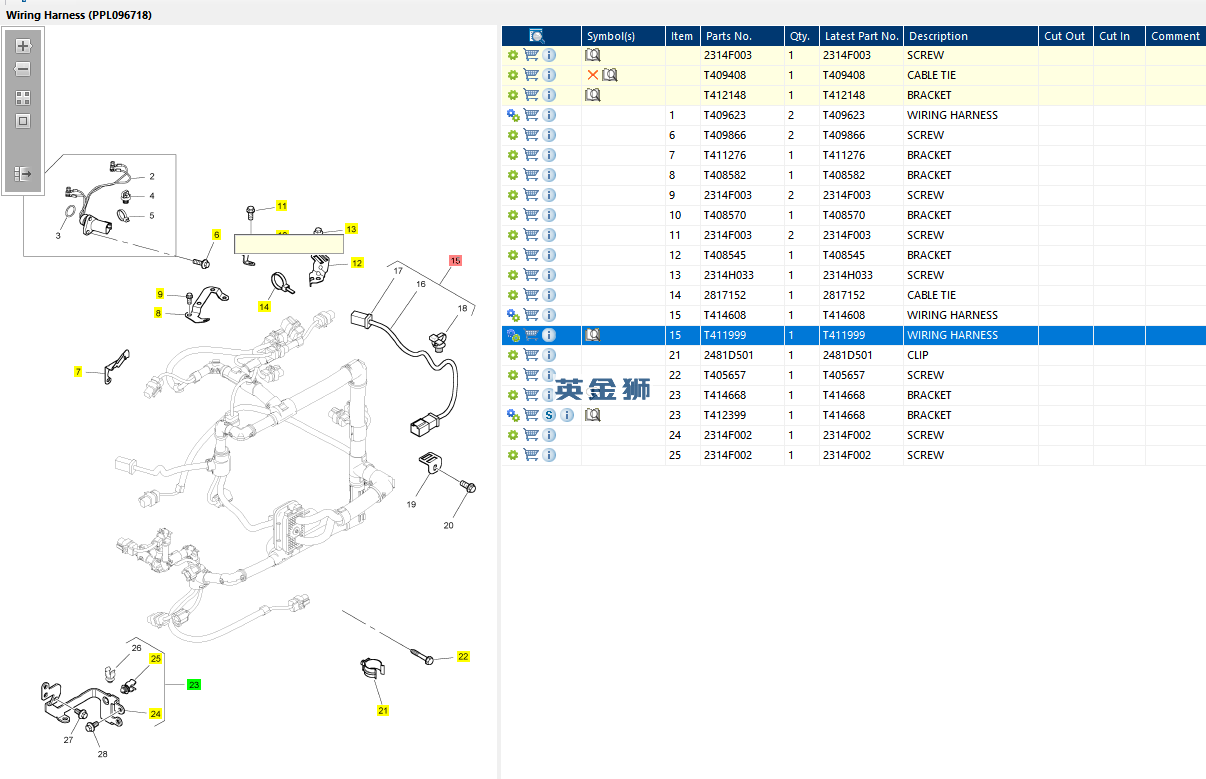Image resolution: width=1206 pixels, height=779 pixels.
Task: Zoom out of the wiring diagram
Action: tap(23, 70)
